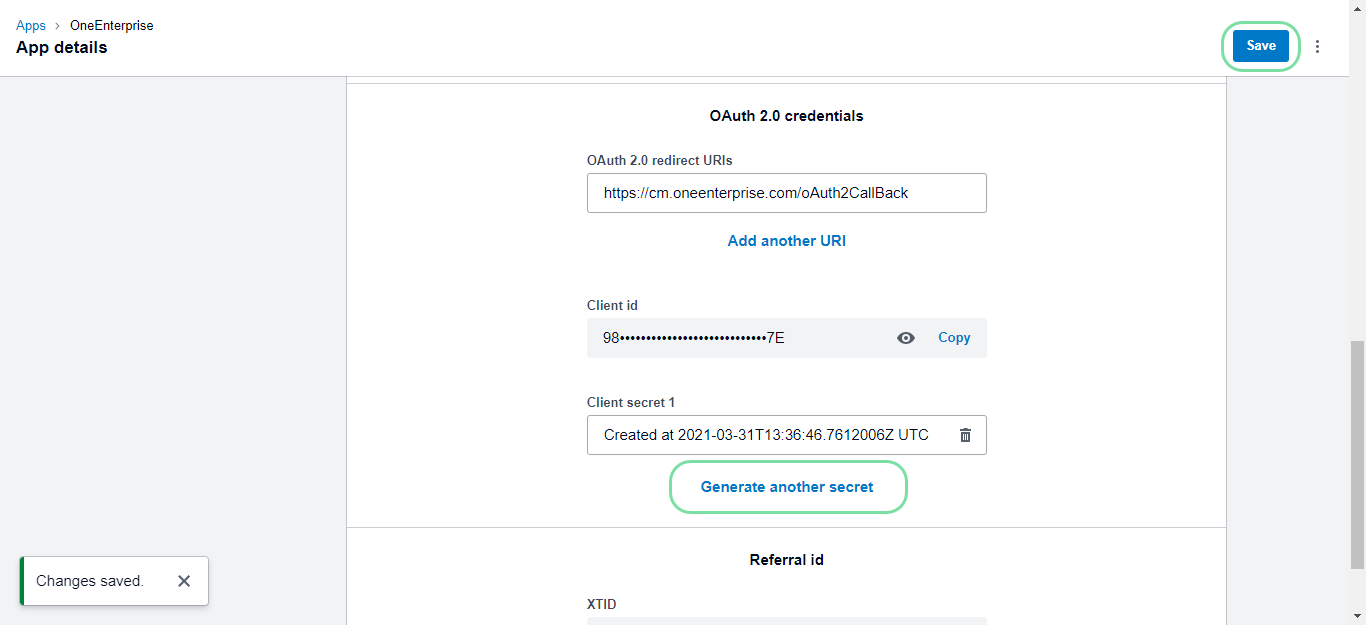Image resolution: width=1366 pixels, height=625 pixels.
Task: Click the Add another URI link
Action: point(786,241)
